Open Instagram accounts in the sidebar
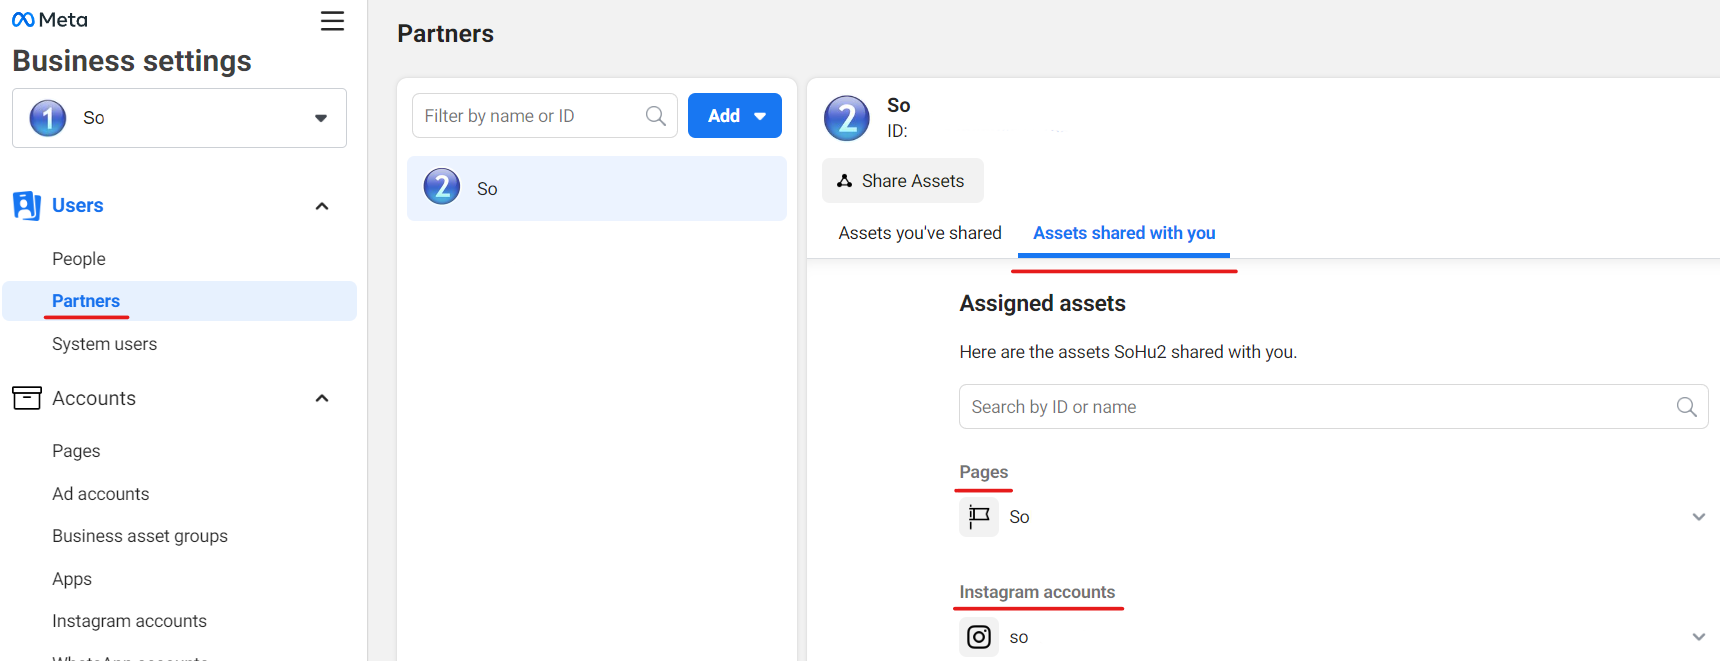Viewport: 1720px width, 661px height. pyautogui.click(x=130, y=621)
